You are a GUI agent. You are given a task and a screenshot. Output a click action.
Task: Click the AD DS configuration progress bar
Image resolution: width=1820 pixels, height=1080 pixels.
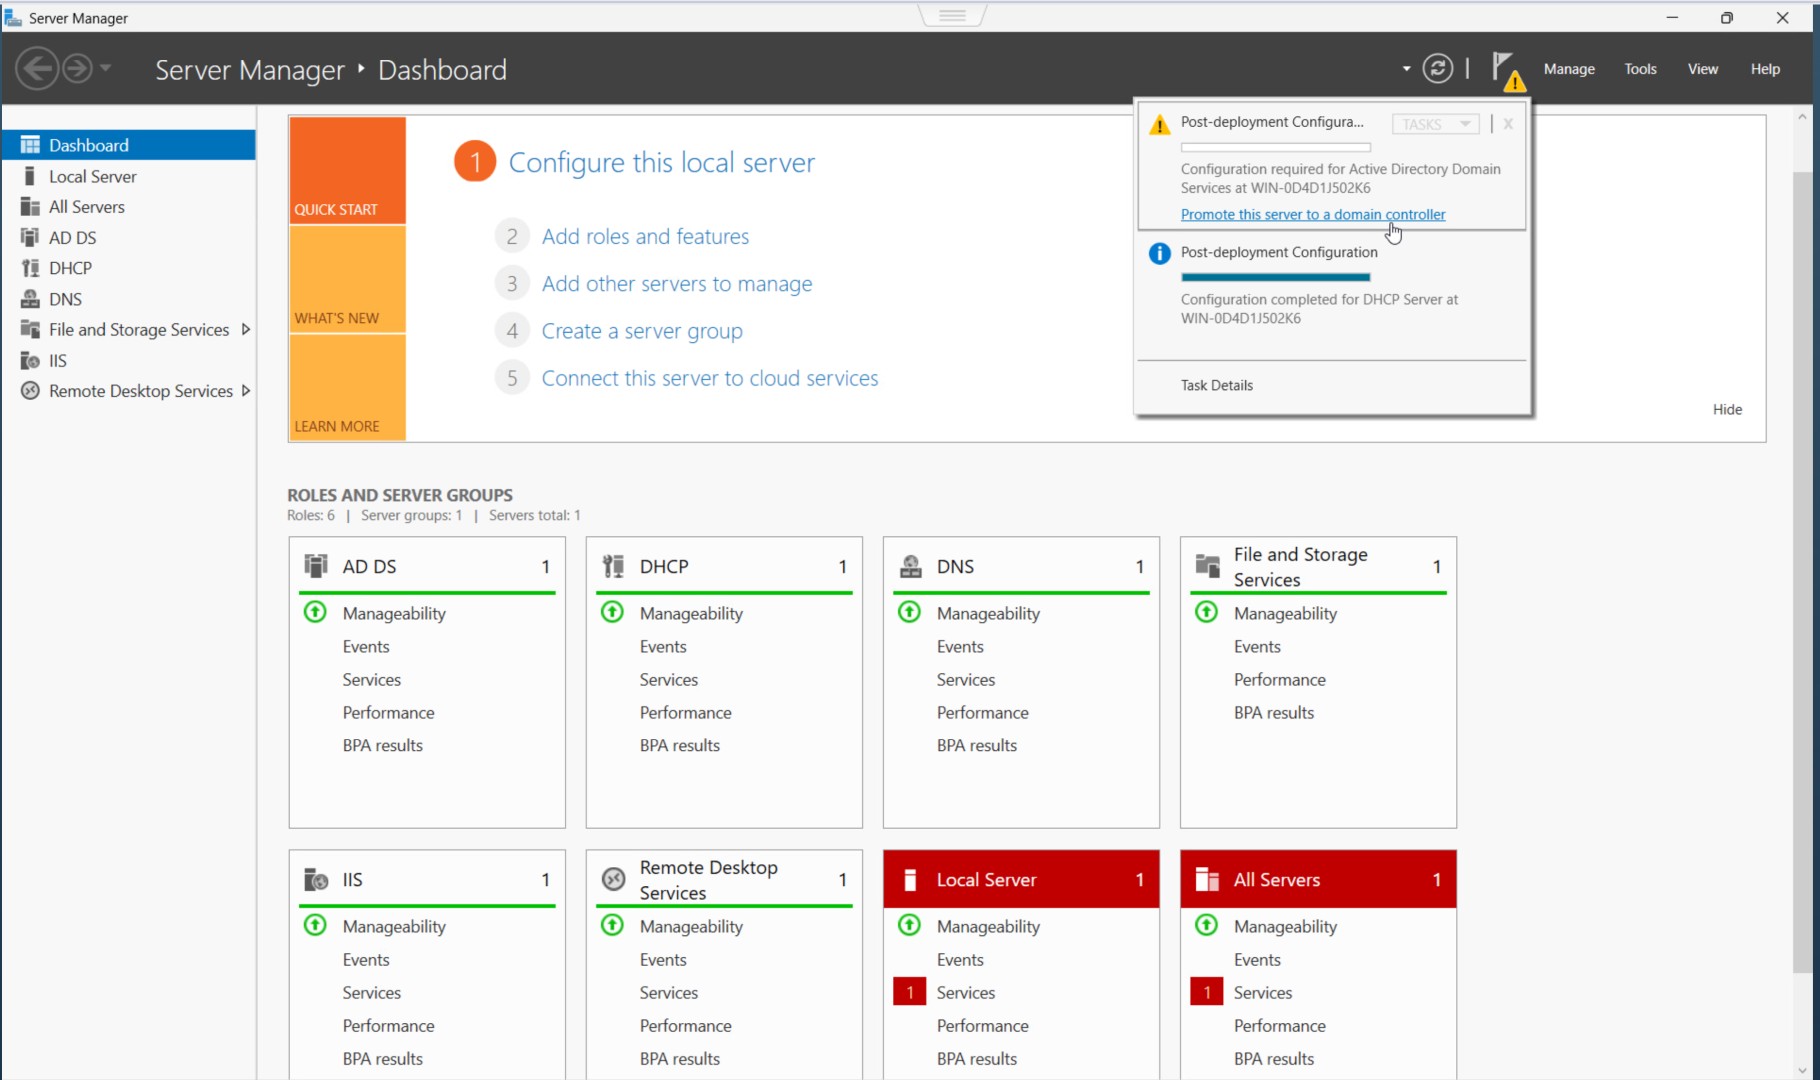1275,147
